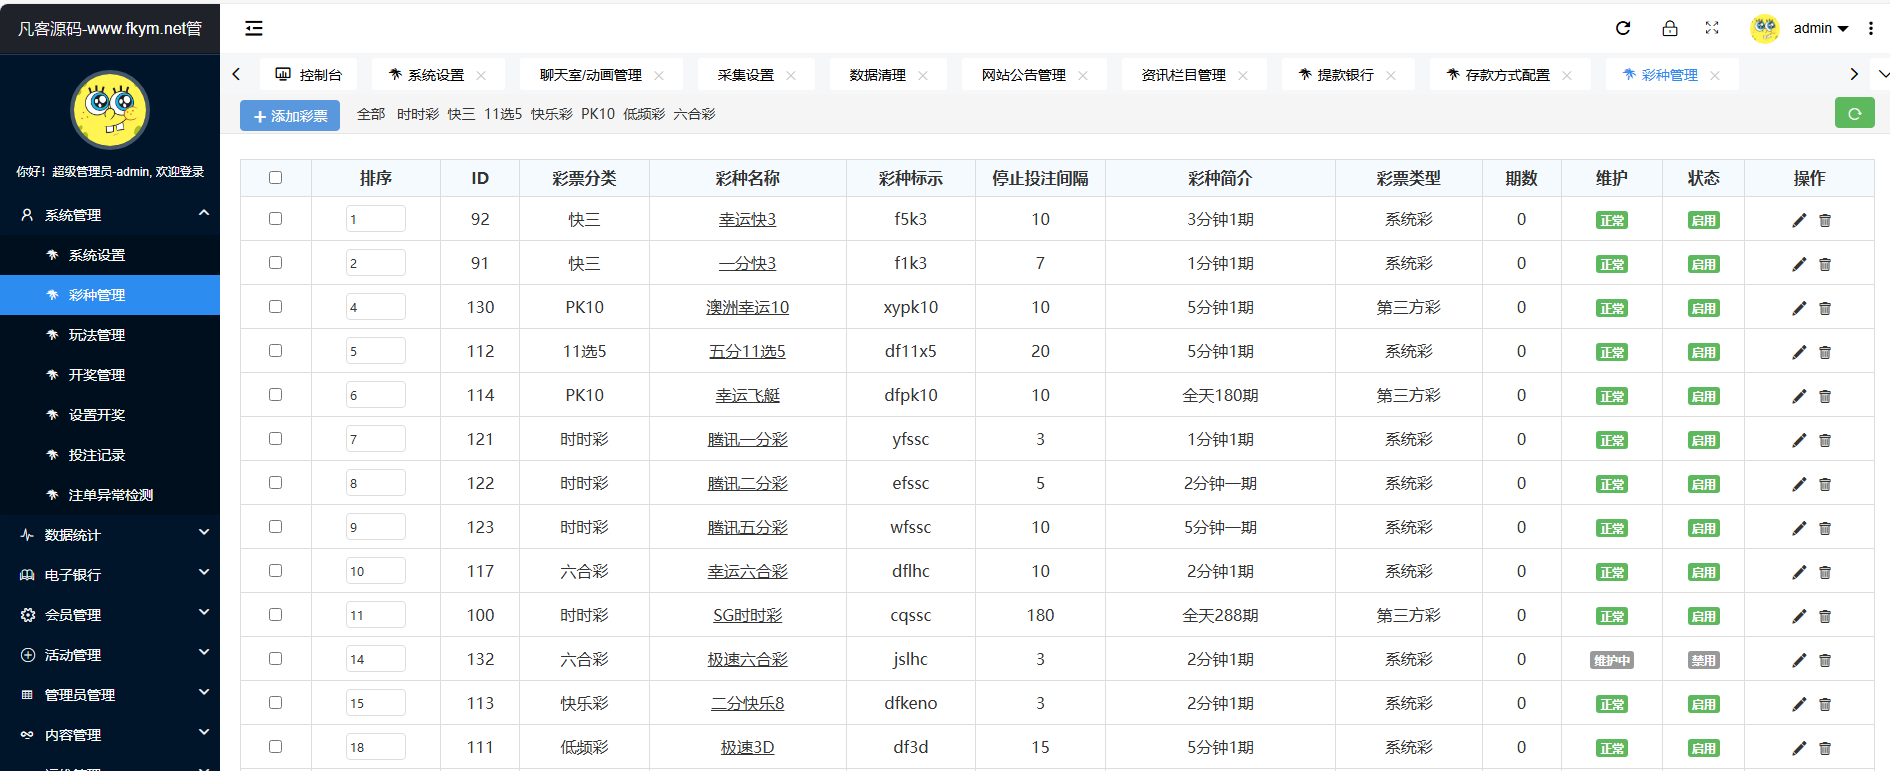Check the checkbox for ID 91 row
The height and width of the screenshot is (771, 1890).
(x=275, y=262)
